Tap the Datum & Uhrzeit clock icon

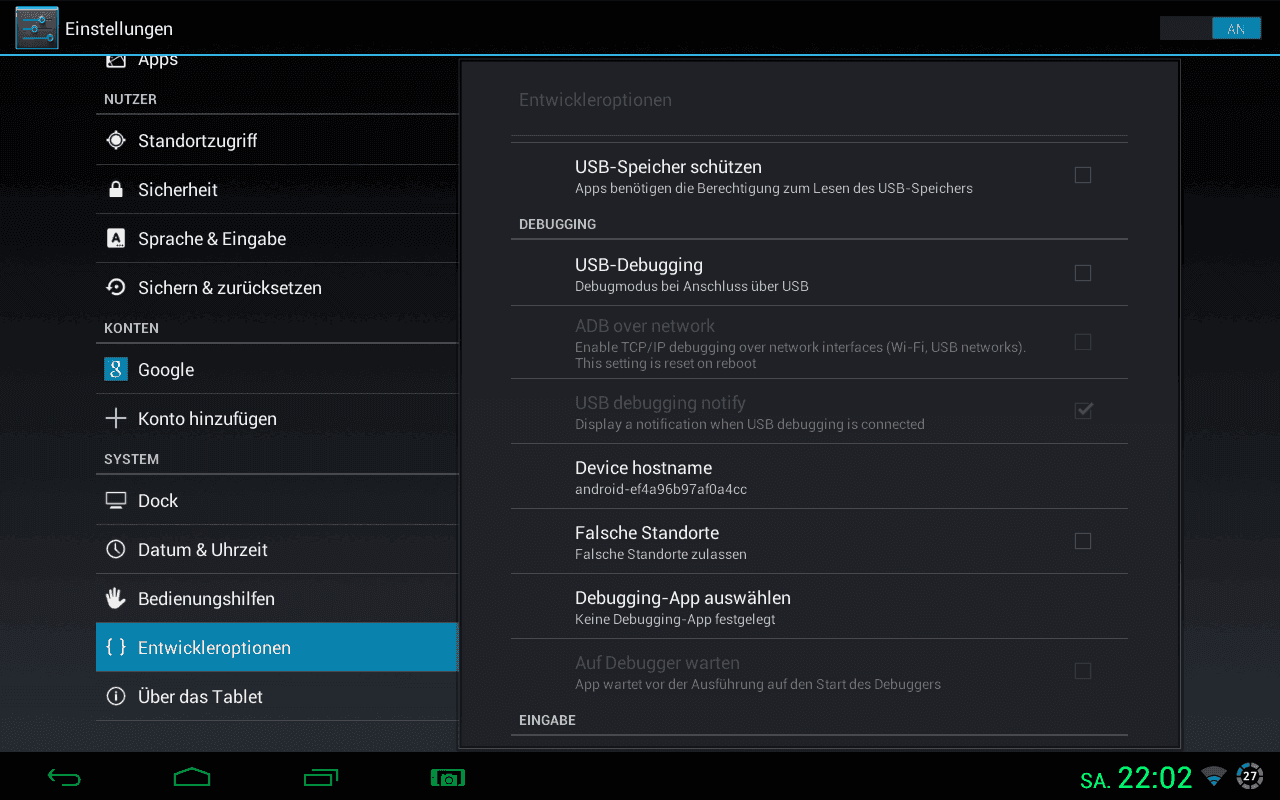click(x=116, y=549)
